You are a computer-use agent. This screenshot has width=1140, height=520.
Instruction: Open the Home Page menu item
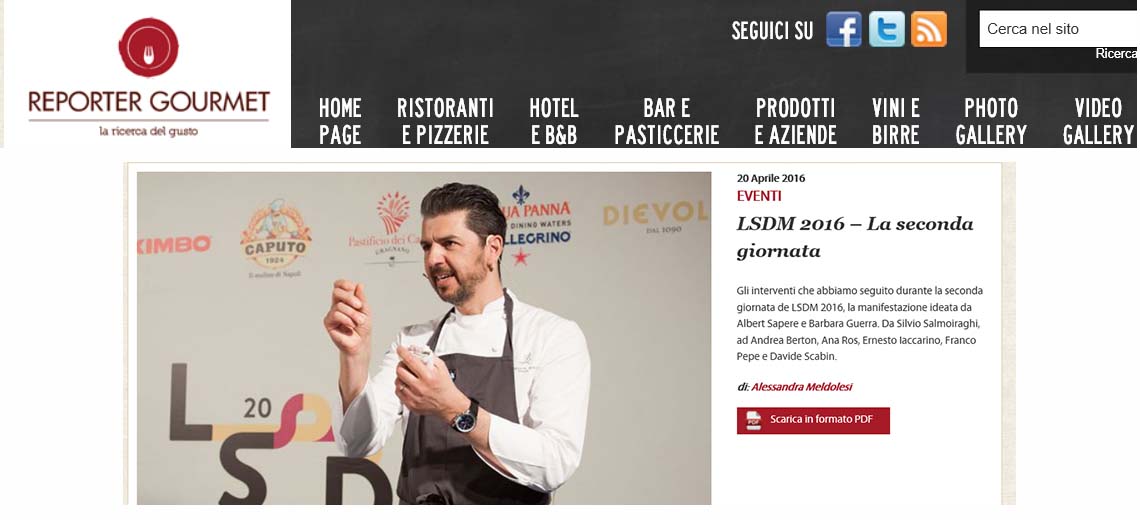click(340, 121)
